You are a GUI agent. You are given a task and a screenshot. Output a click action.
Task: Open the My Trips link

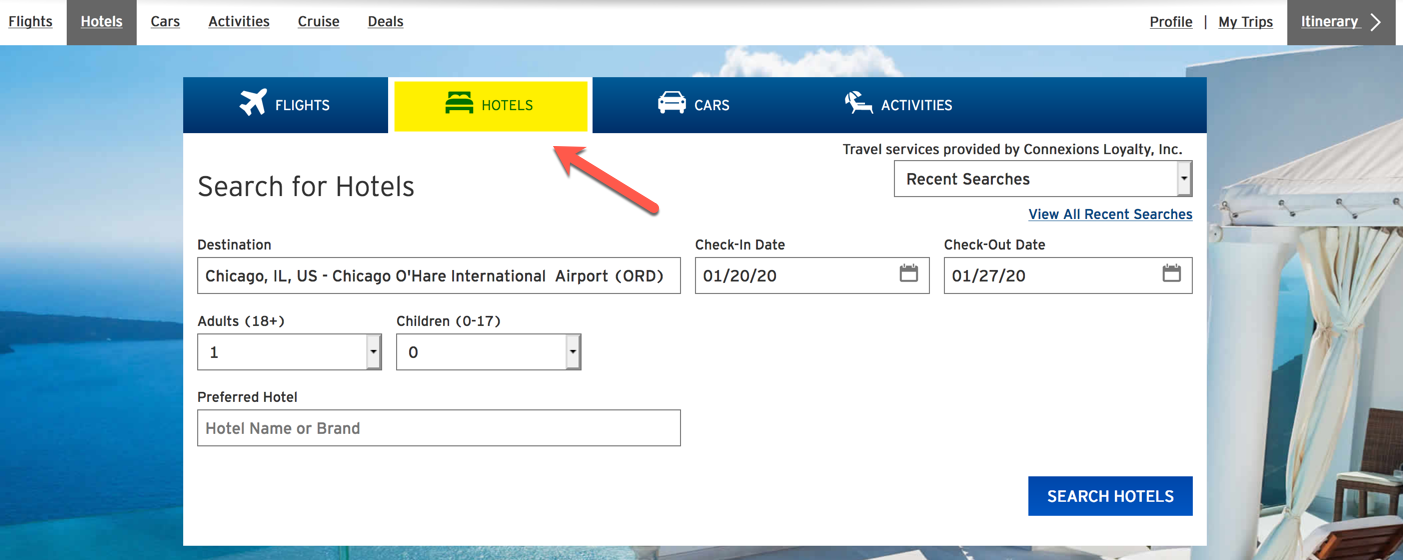[x=1245, y=22]
